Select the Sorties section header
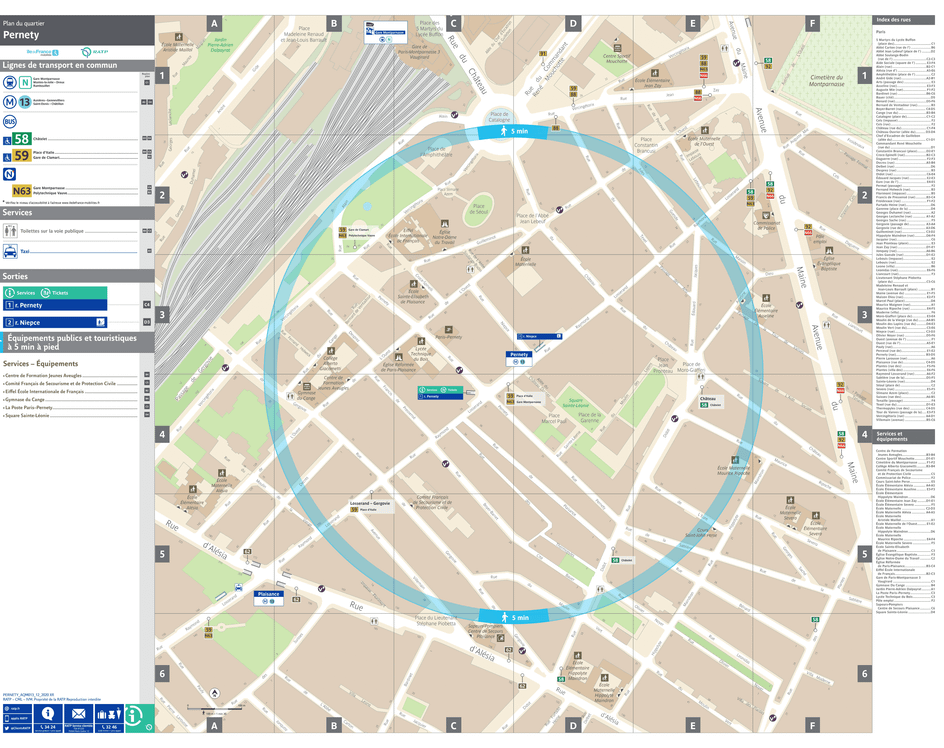Image resolution: width=944 pixels, height=748 pixels. (x=16, y=276)
